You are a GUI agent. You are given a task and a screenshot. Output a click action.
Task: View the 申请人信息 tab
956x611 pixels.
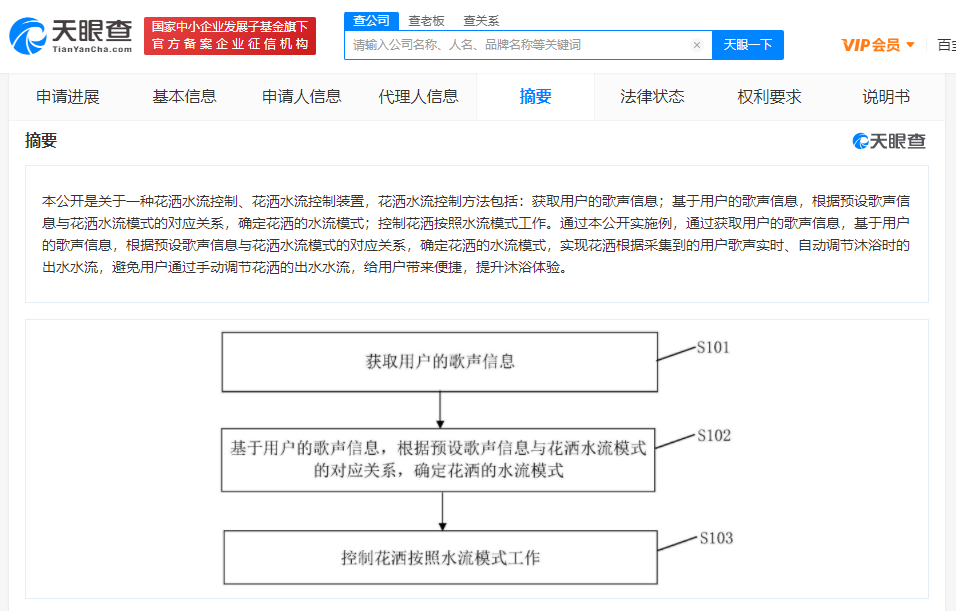point(301,97)
